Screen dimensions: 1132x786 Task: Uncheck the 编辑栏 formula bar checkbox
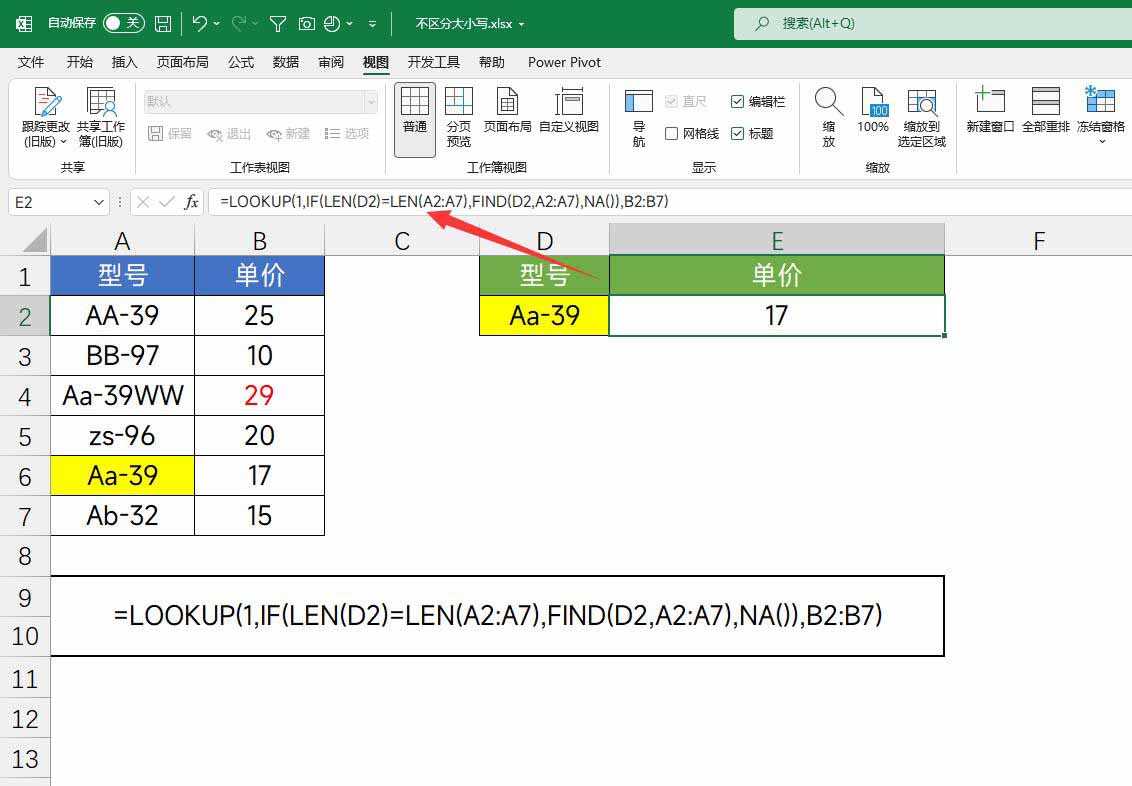pyautogui.click(x=738, y=102)
